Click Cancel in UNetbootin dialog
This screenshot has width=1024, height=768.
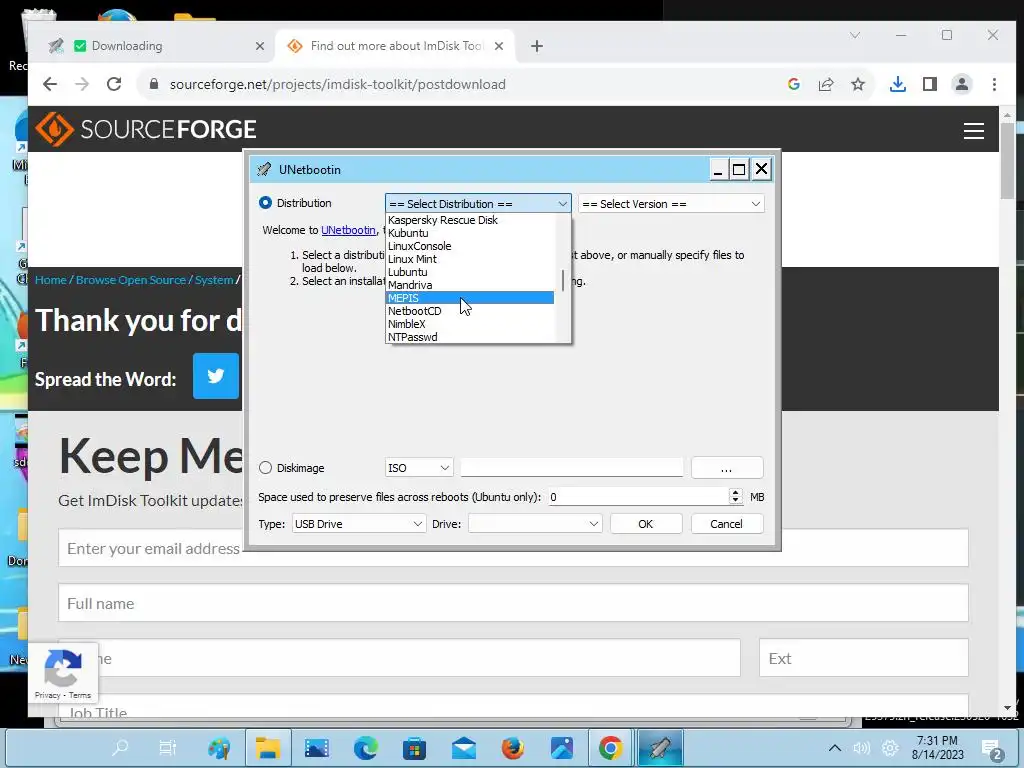point(726,524)
